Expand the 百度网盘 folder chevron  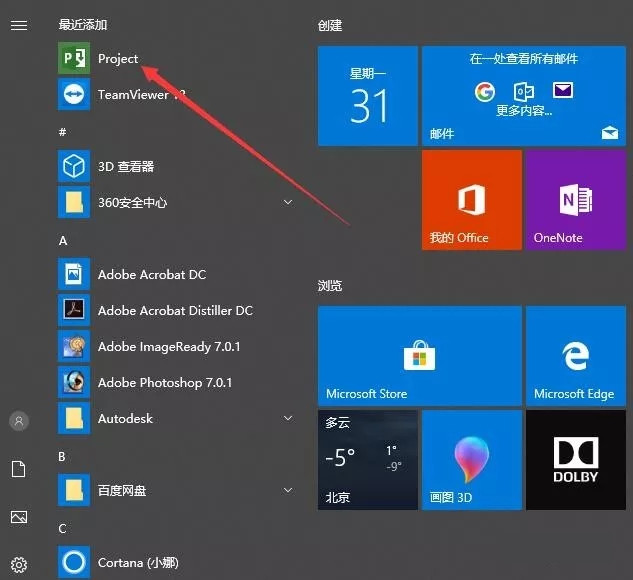(288, 490)
